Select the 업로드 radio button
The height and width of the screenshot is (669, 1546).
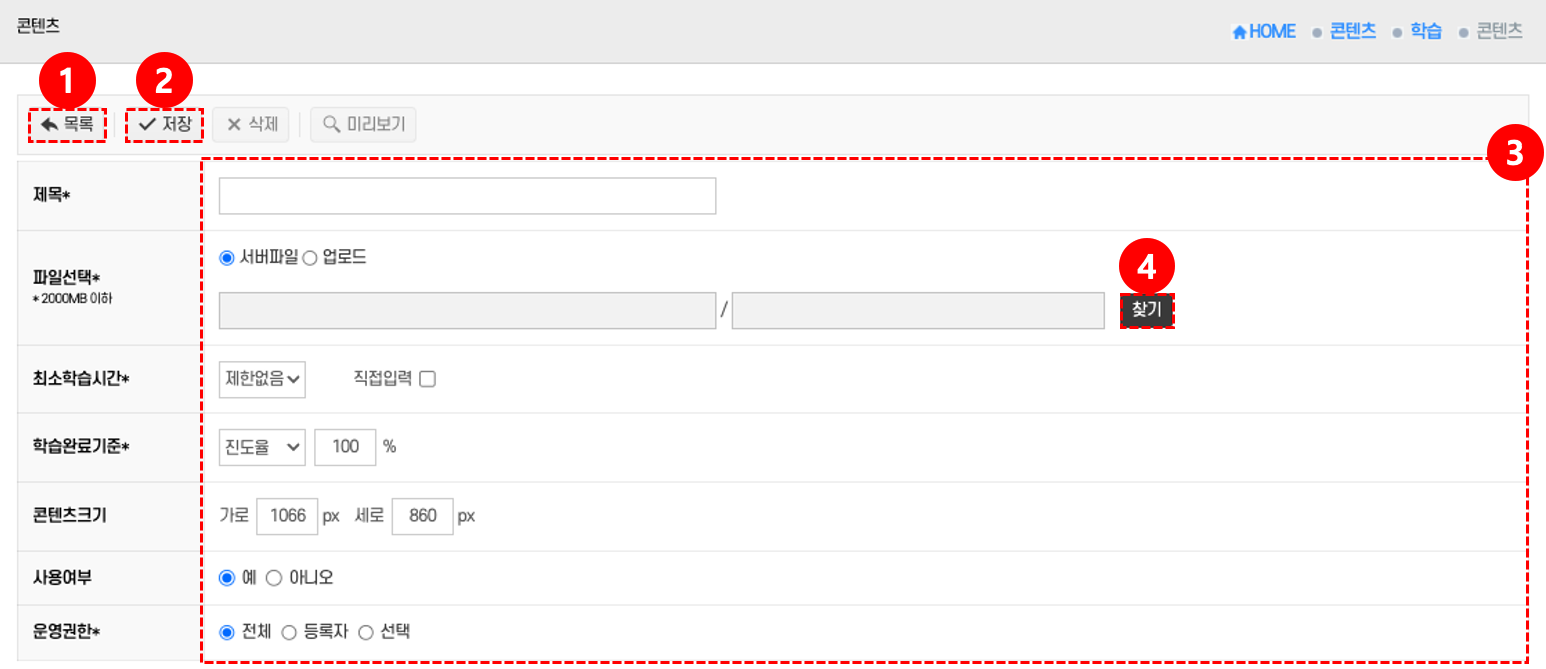[x=310, y=258]
